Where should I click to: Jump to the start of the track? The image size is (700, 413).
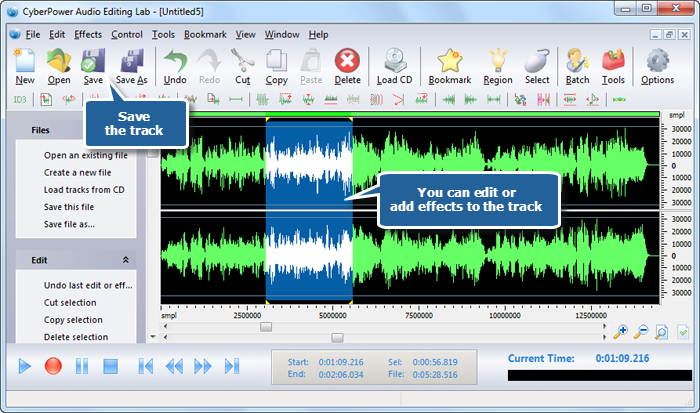(146, 367)
